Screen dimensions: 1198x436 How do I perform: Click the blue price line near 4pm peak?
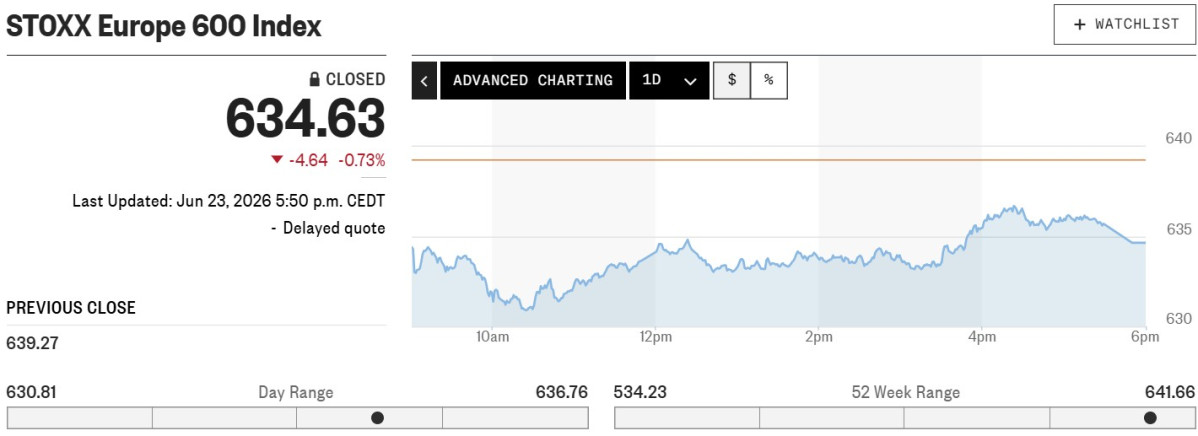(x=1013, y=207)
